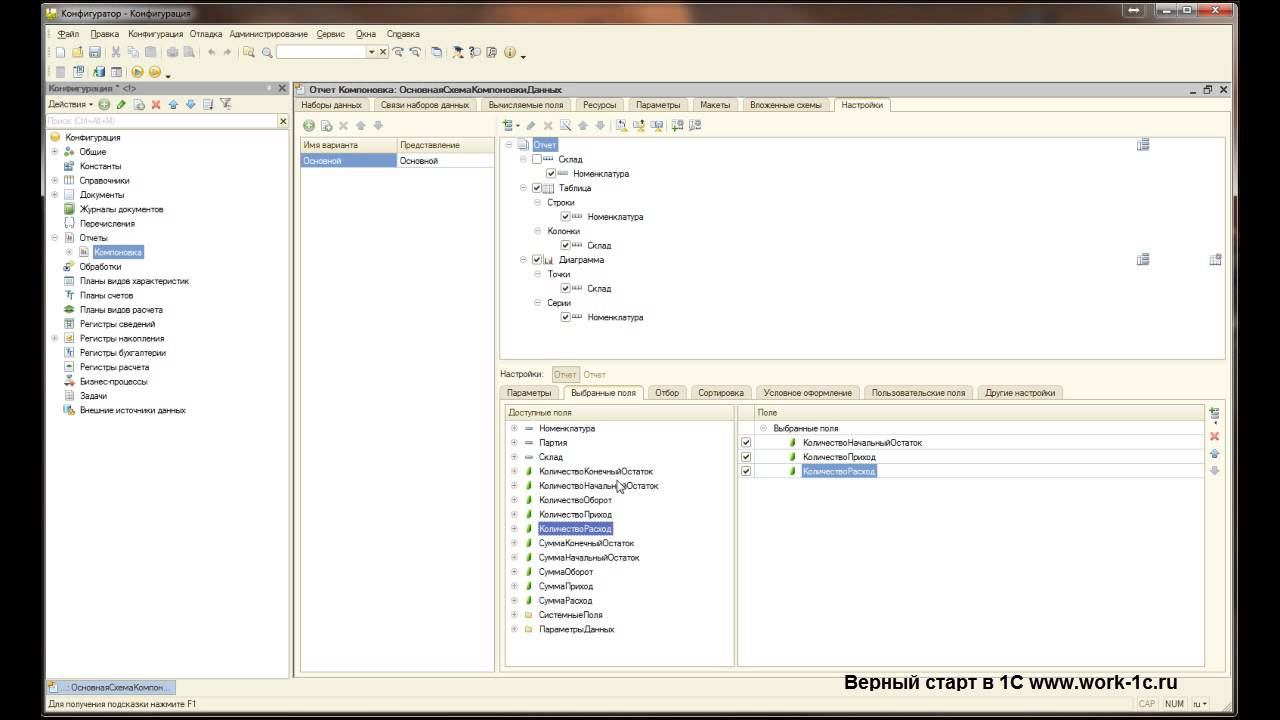
Task: Move selected field up with arrow icon
Action: point(1215,454)
